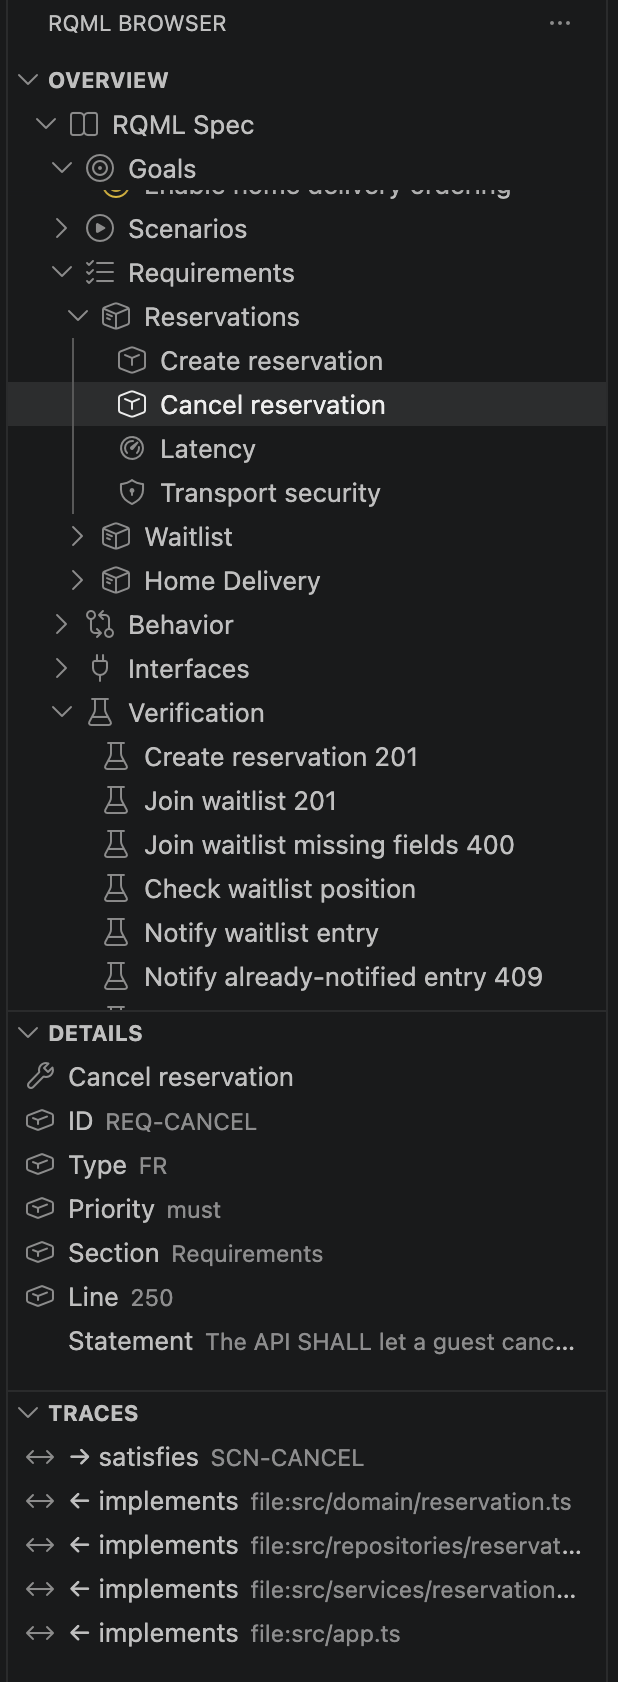Expand the Home Delivery tree node
Viewport: 618px width, 1682px height.
click(78, 580)
